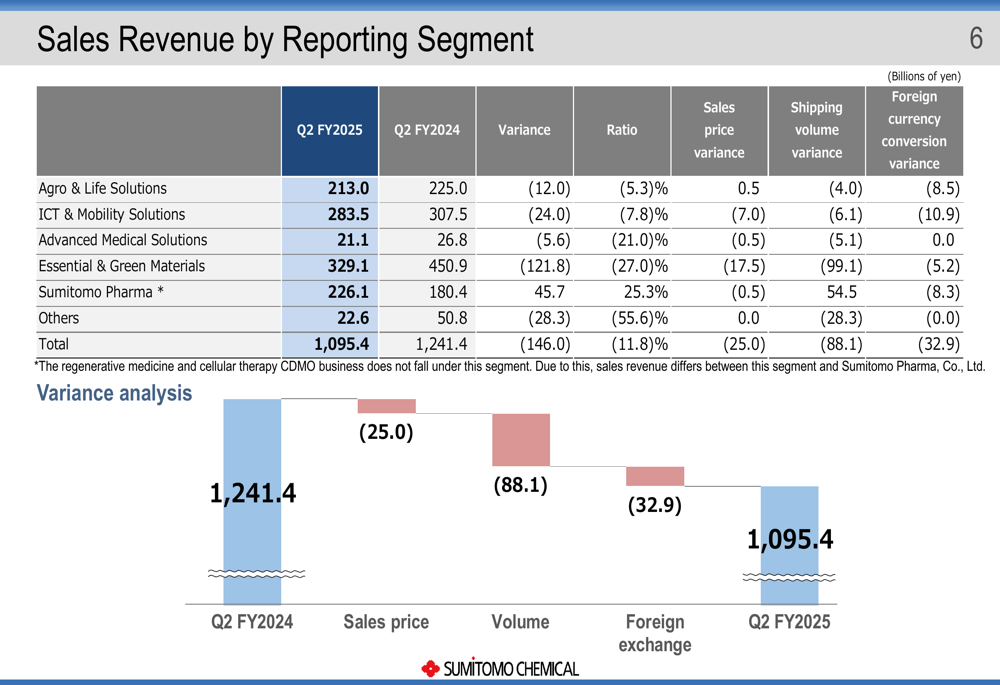Click the Sumitomo Chemical logo icon

pos(431,668)
